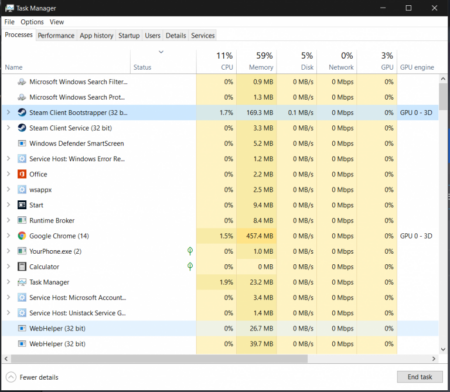Click YourPhone.exe suspended leaf status icon

point(190,251)
